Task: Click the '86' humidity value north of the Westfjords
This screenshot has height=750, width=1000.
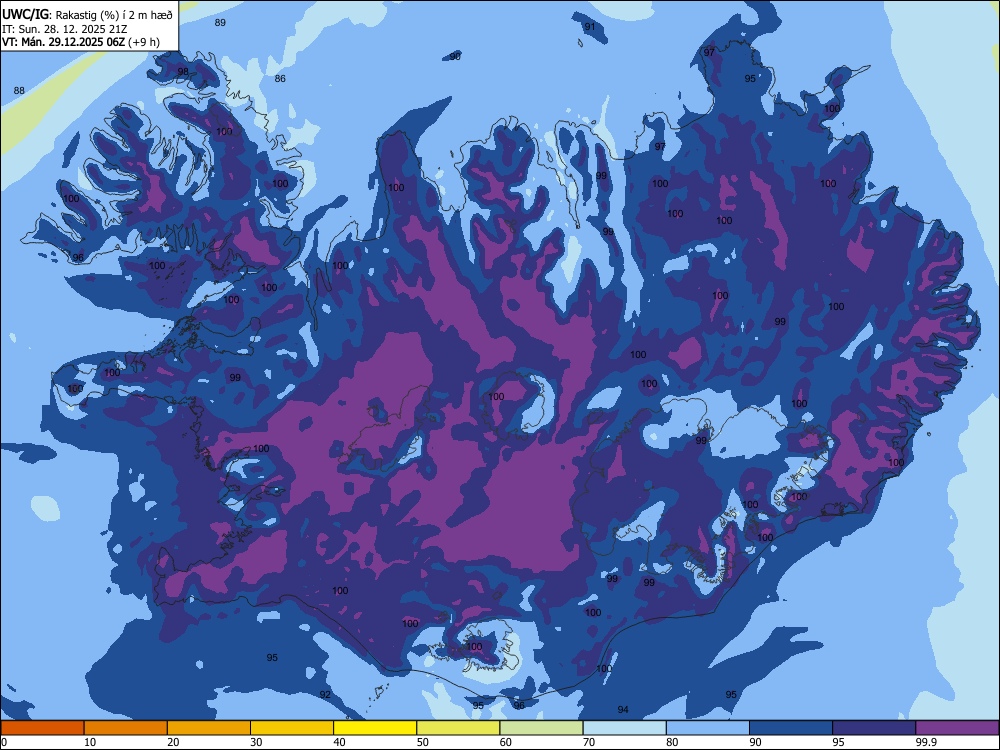Action: [280, 78]
